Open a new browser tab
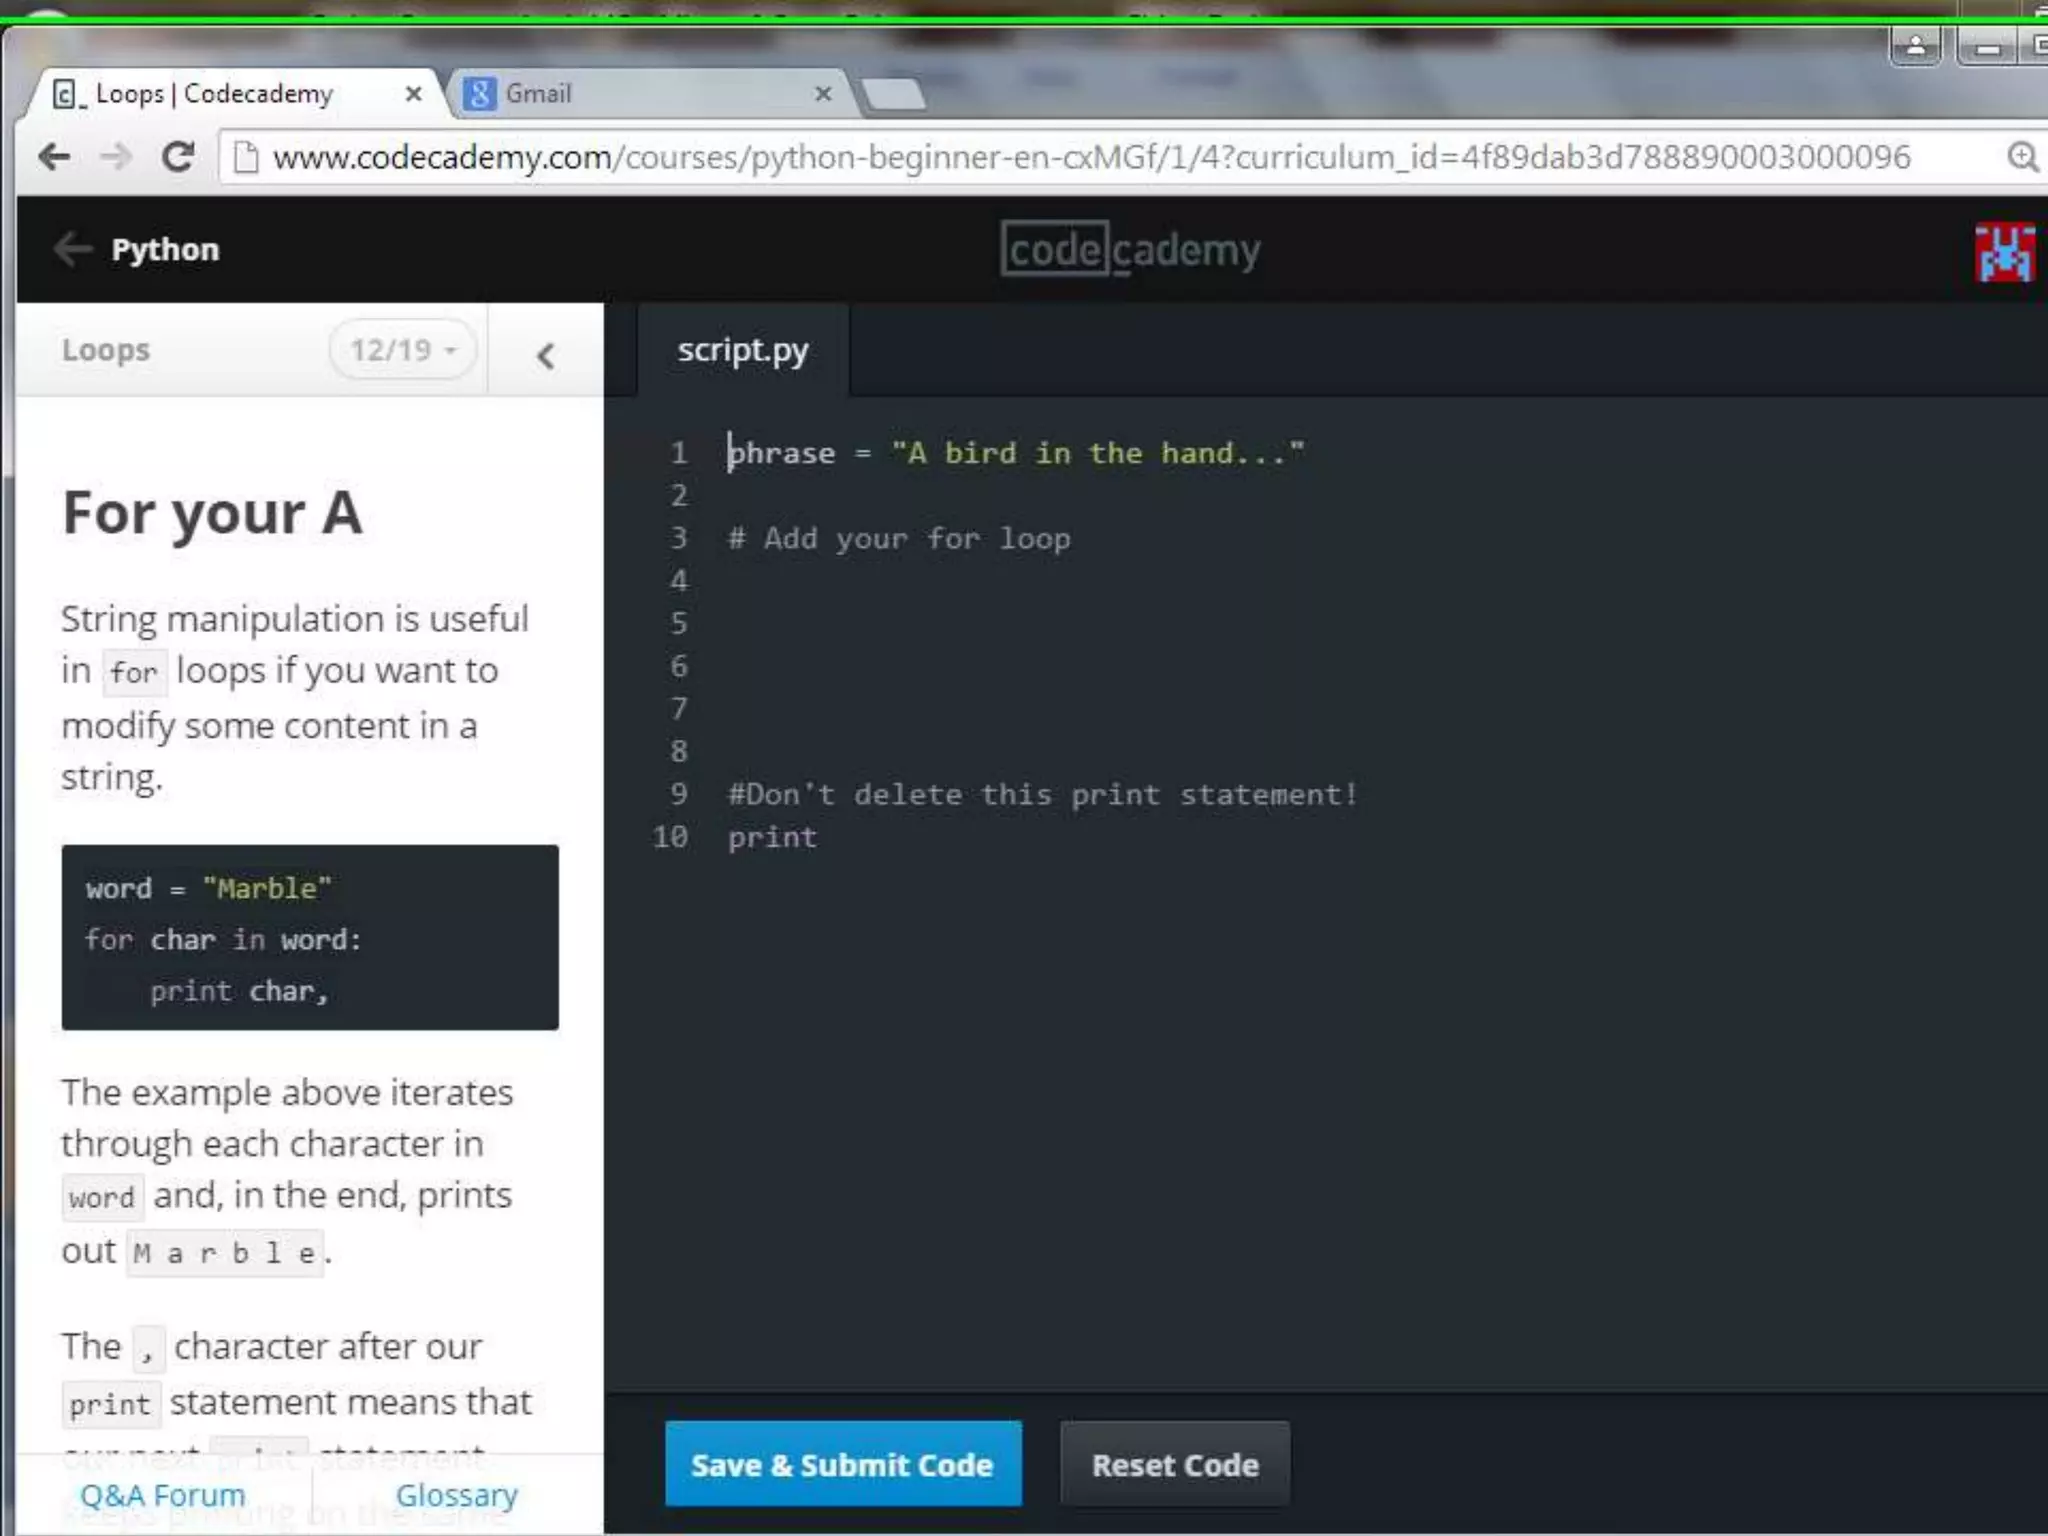Screen dimensions: 2048x1536 (x=893, y=94)
